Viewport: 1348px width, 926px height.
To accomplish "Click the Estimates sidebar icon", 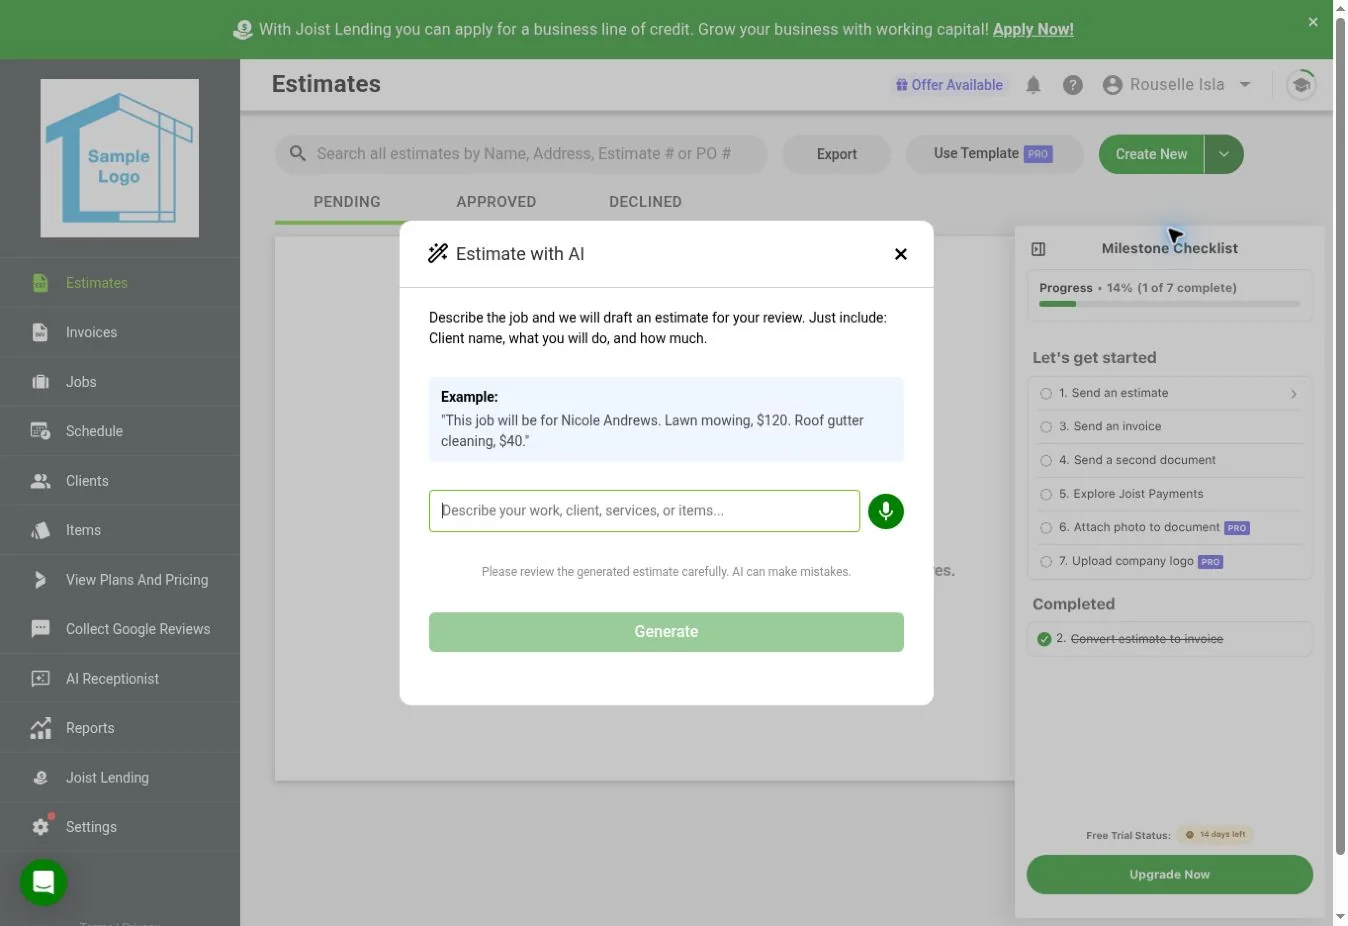I will tap(40, 283).
